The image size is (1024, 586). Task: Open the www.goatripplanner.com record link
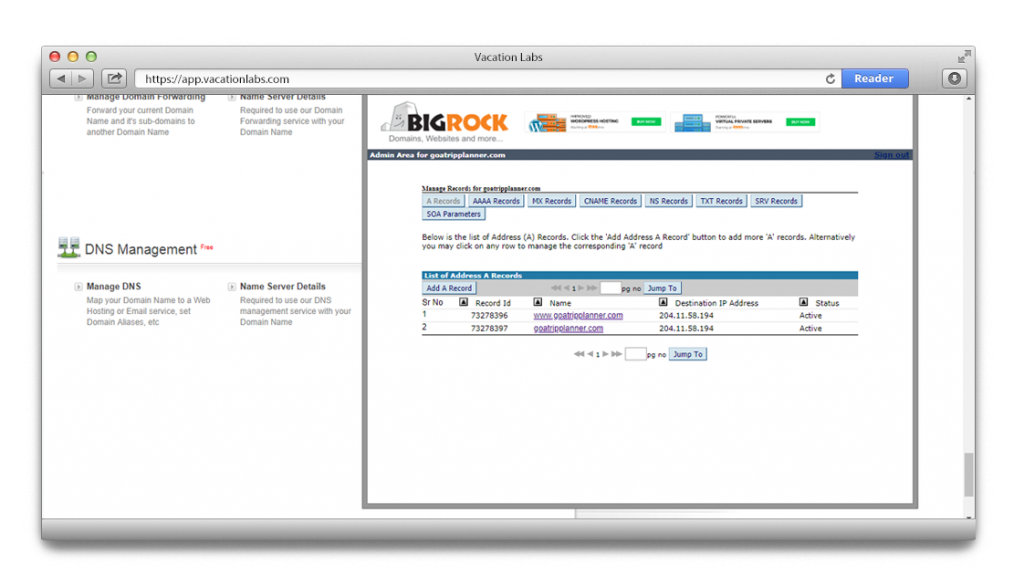(578, 316)
